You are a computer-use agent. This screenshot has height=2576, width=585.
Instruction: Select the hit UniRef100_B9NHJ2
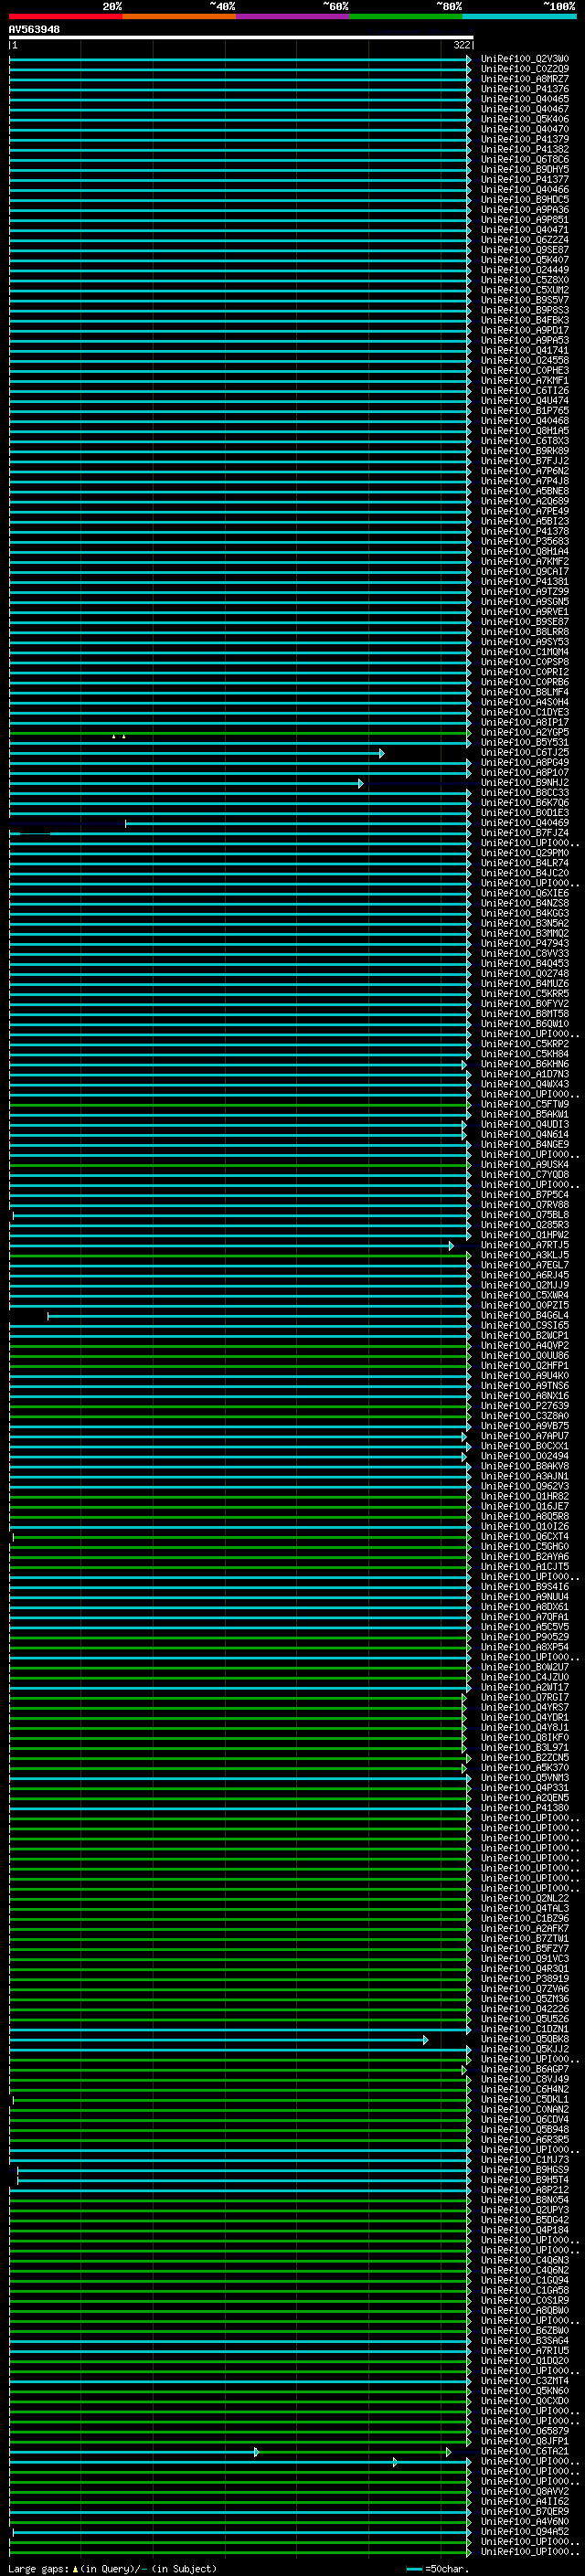pyautogui.click(x=525, y=783)
